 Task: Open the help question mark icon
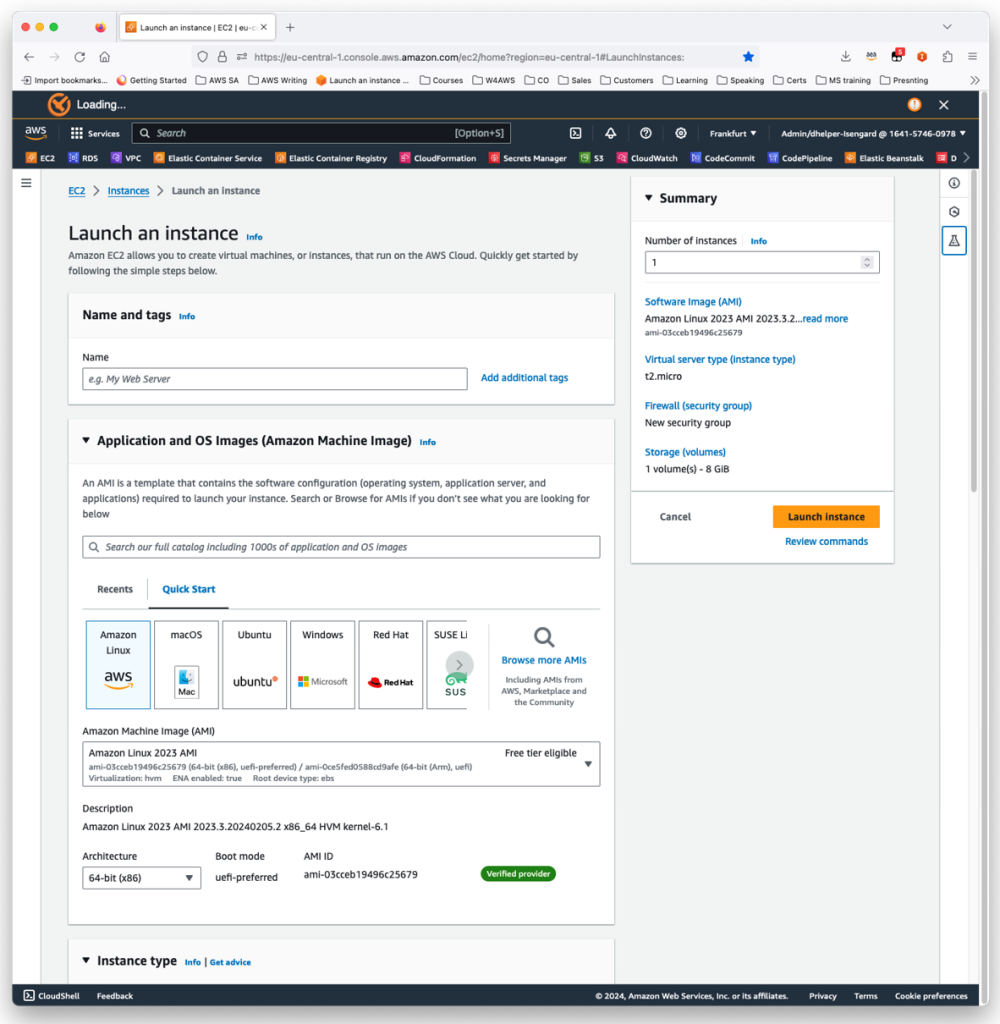pos(646,132)
